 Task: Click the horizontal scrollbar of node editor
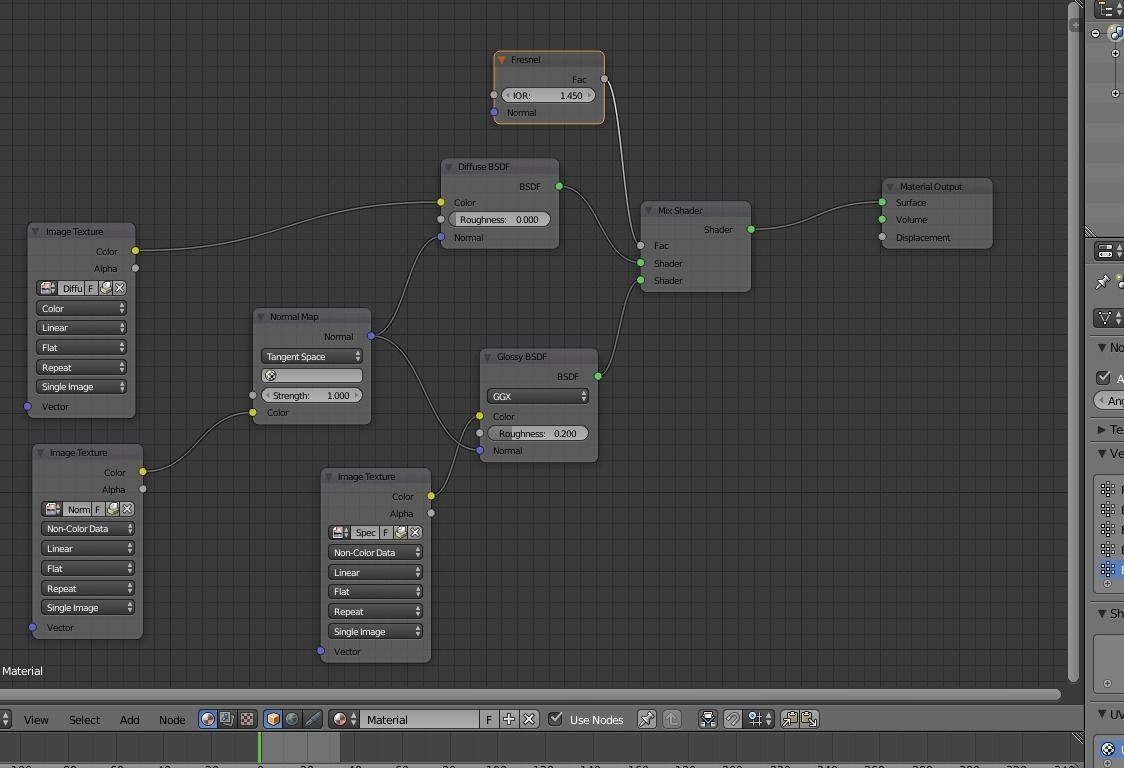[x=530, y=694]
